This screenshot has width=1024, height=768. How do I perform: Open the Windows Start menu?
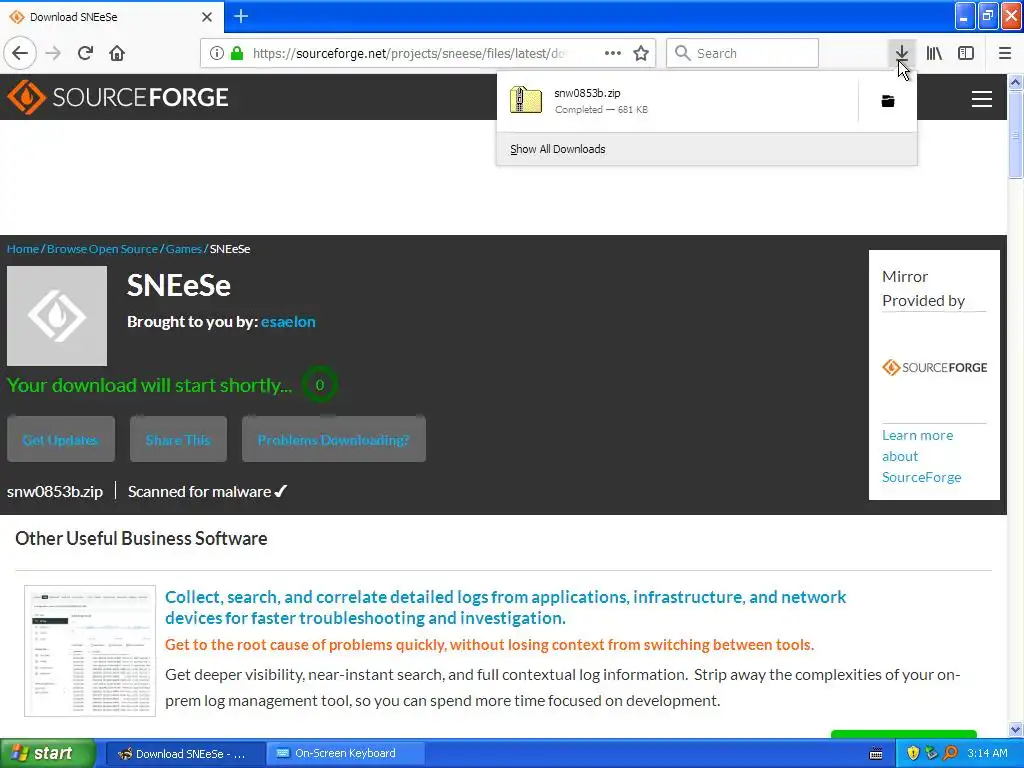(48, 753)
